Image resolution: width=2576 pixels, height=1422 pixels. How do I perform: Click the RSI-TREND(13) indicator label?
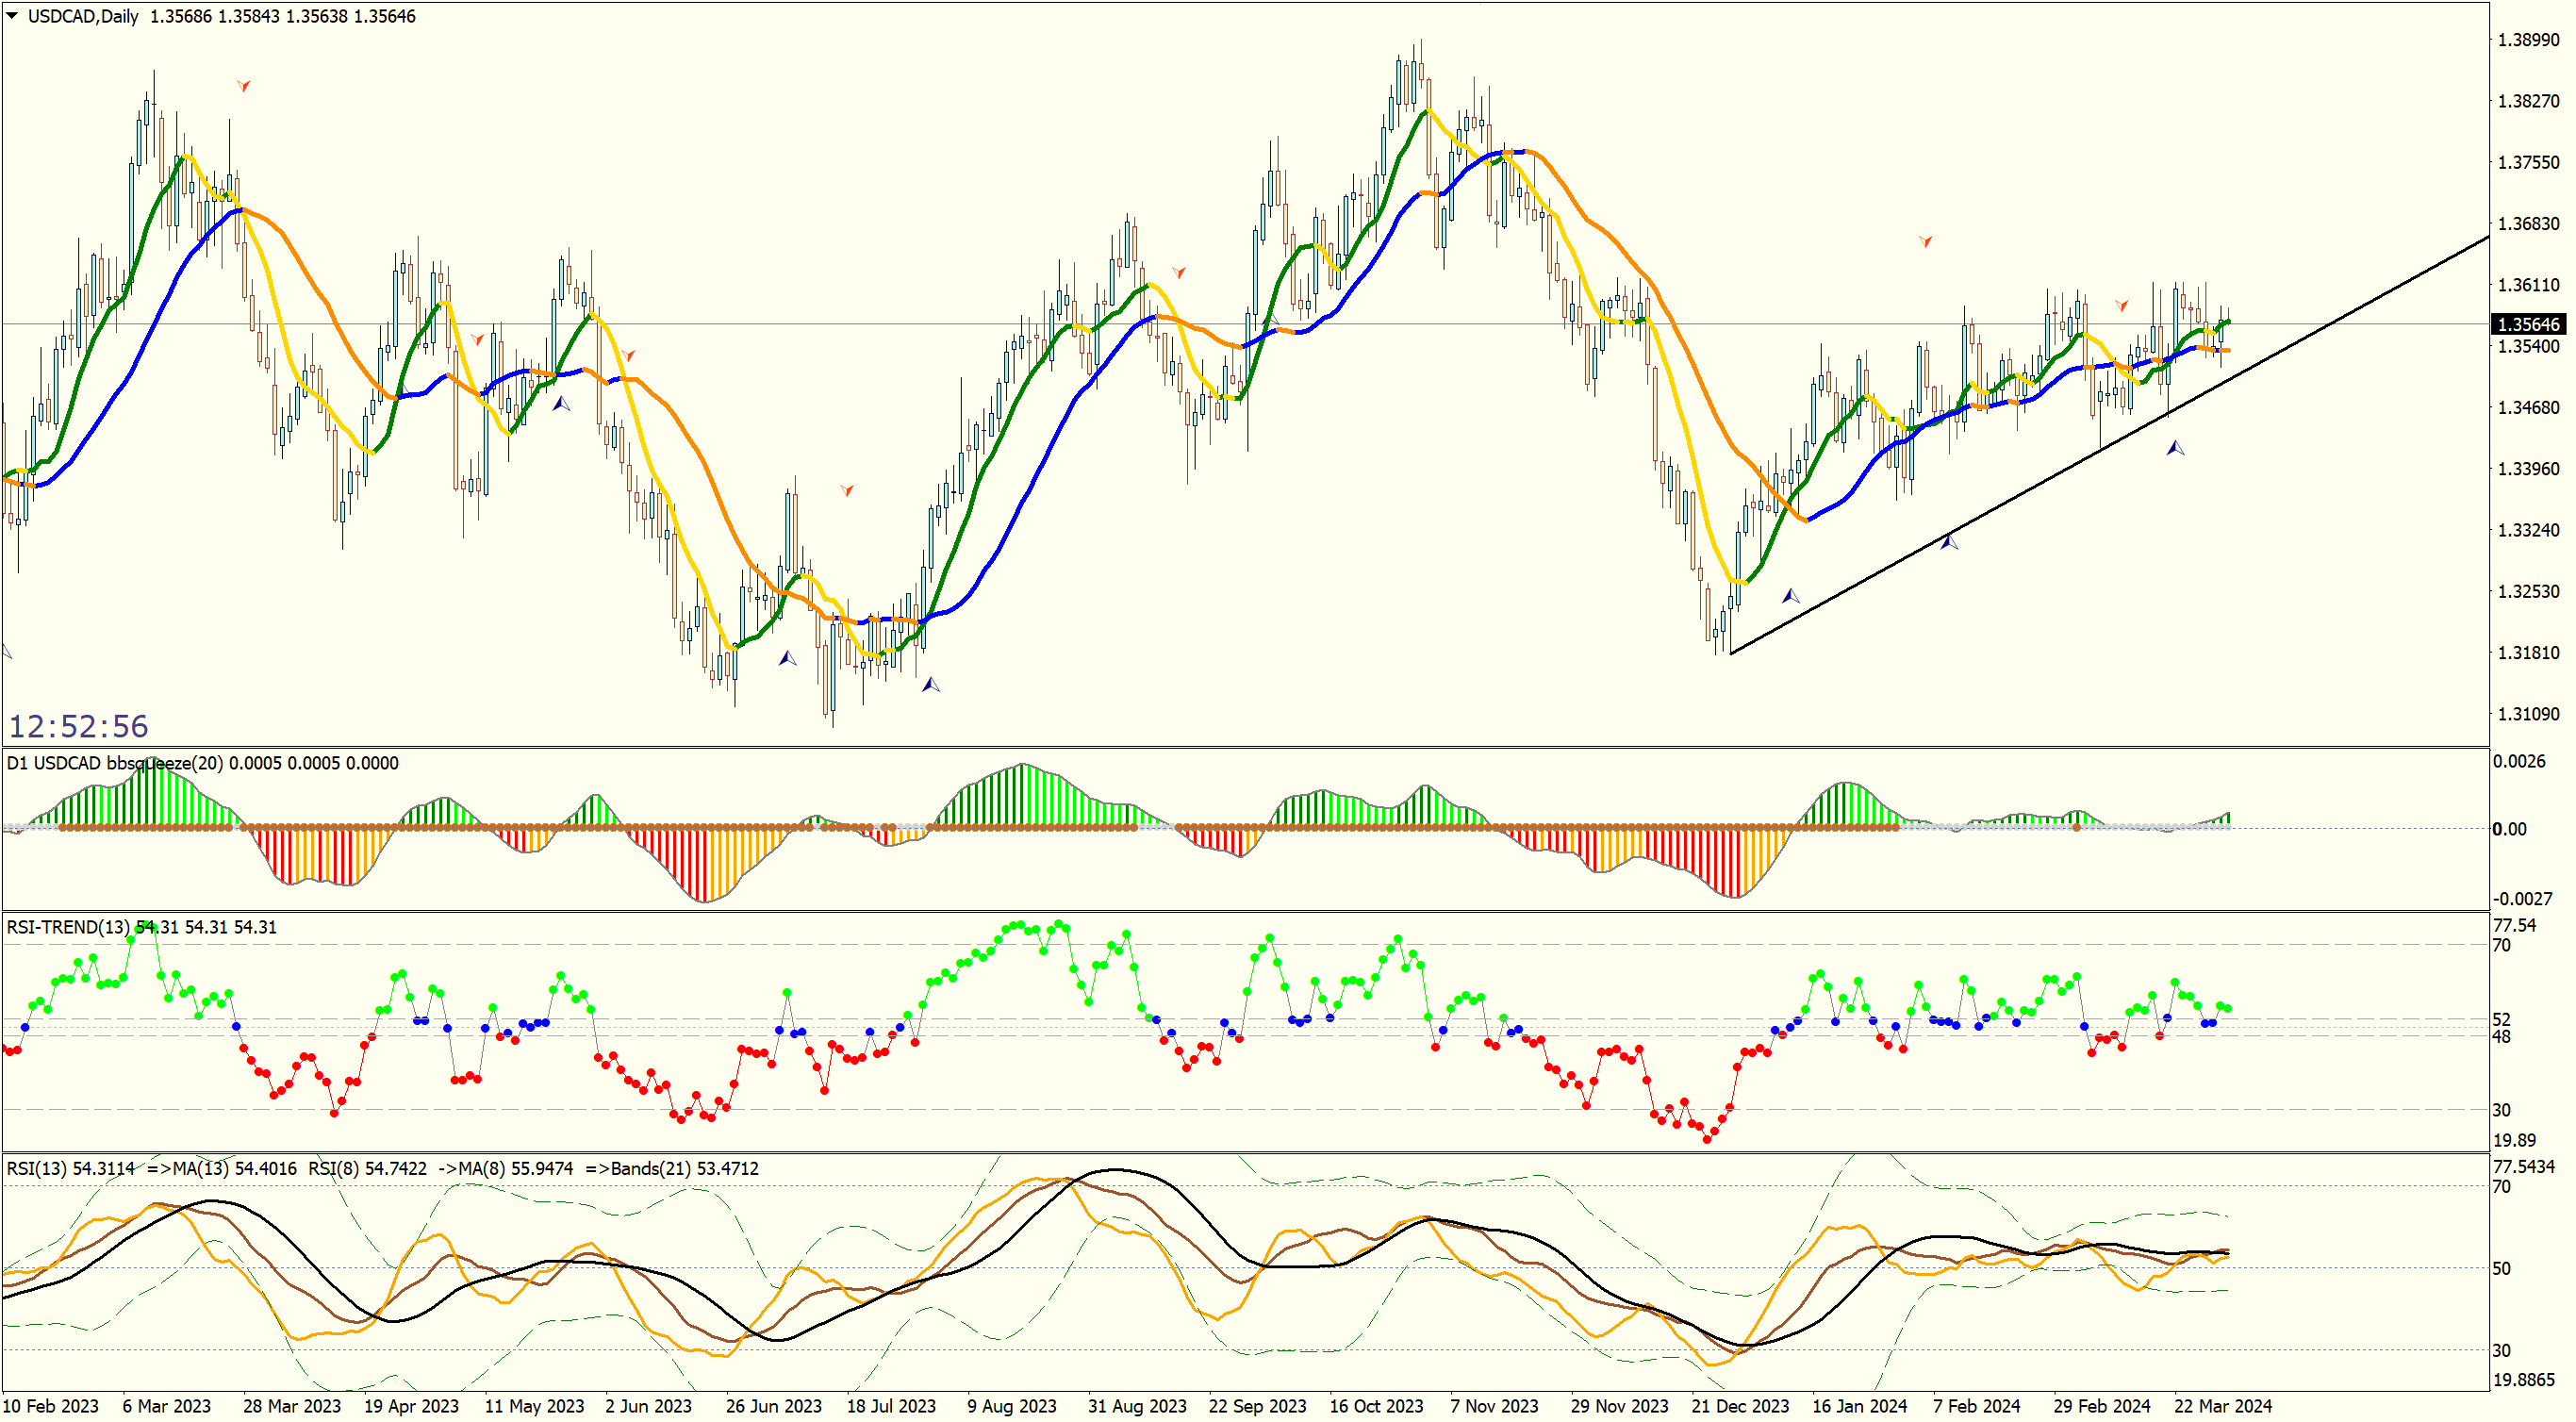point(67,927)
